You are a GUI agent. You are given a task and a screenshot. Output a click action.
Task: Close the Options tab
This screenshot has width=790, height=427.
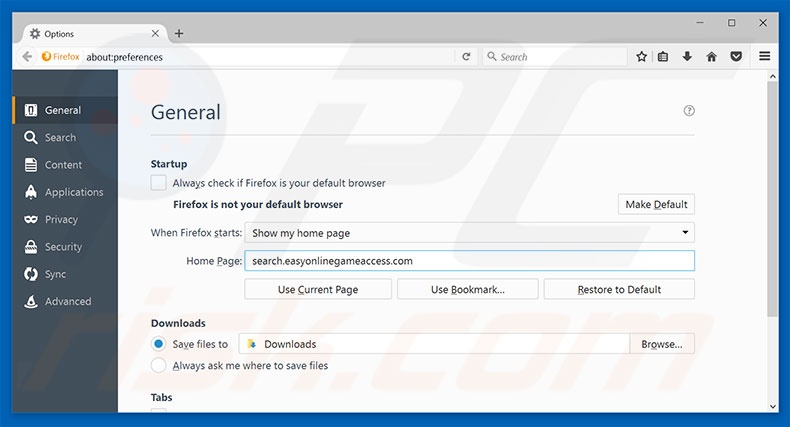(155, 33)
